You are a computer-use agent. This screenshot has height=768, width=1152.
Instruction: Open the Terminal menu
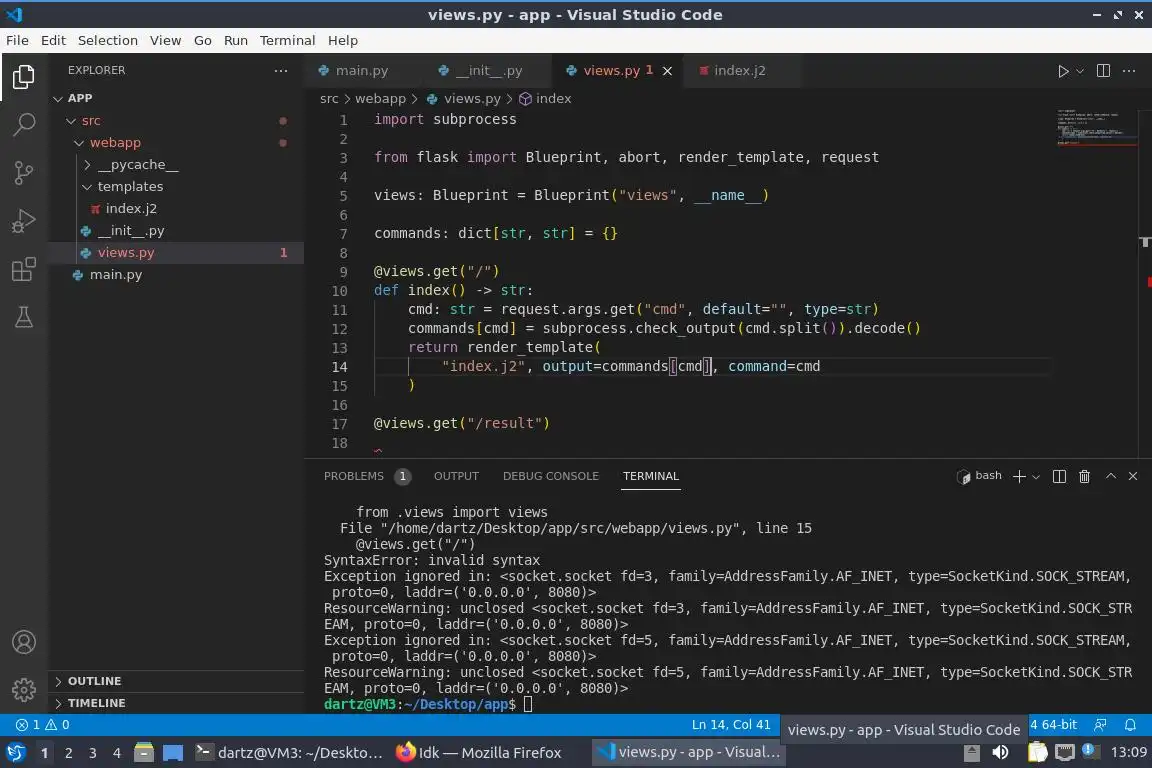[287, 40]
